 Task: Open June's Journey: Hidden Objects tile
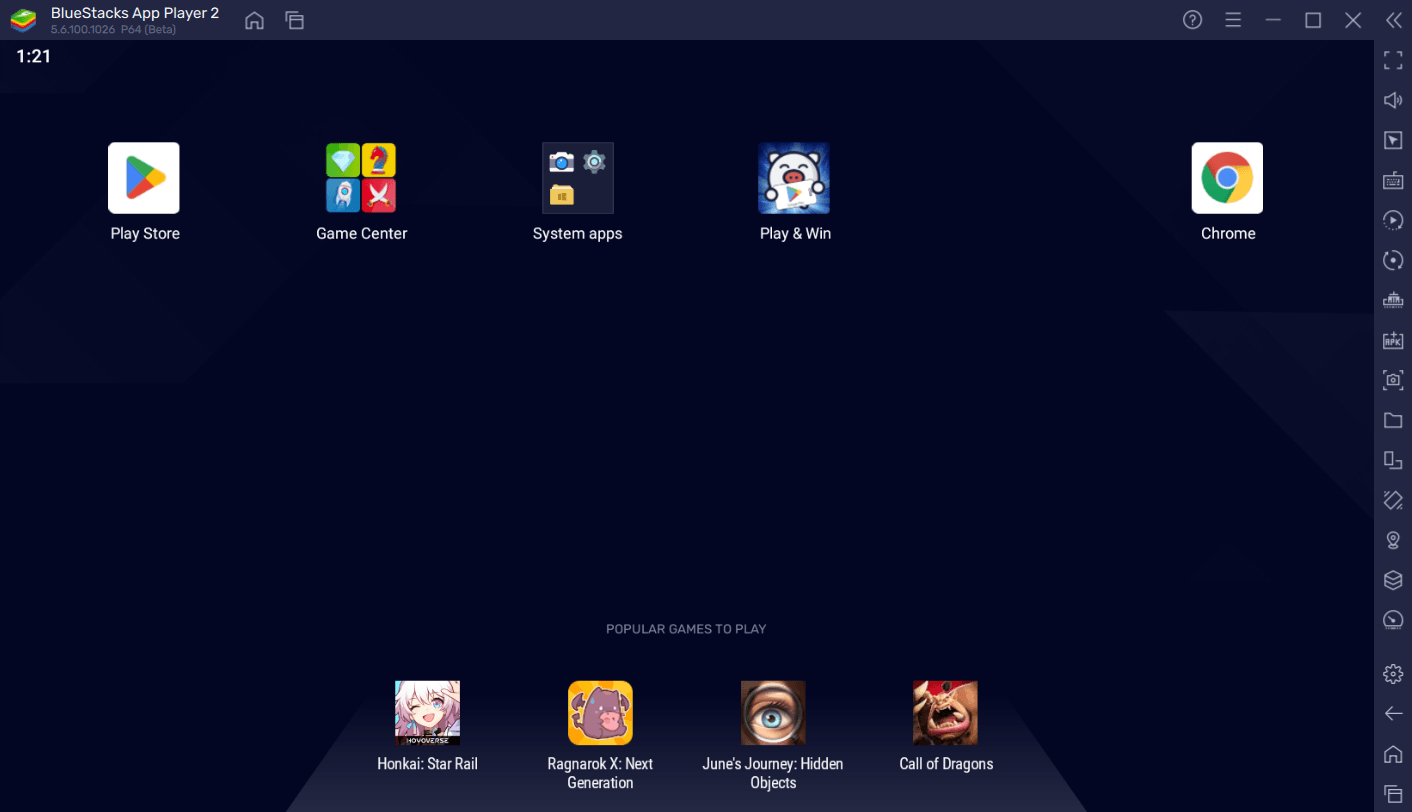773,713
